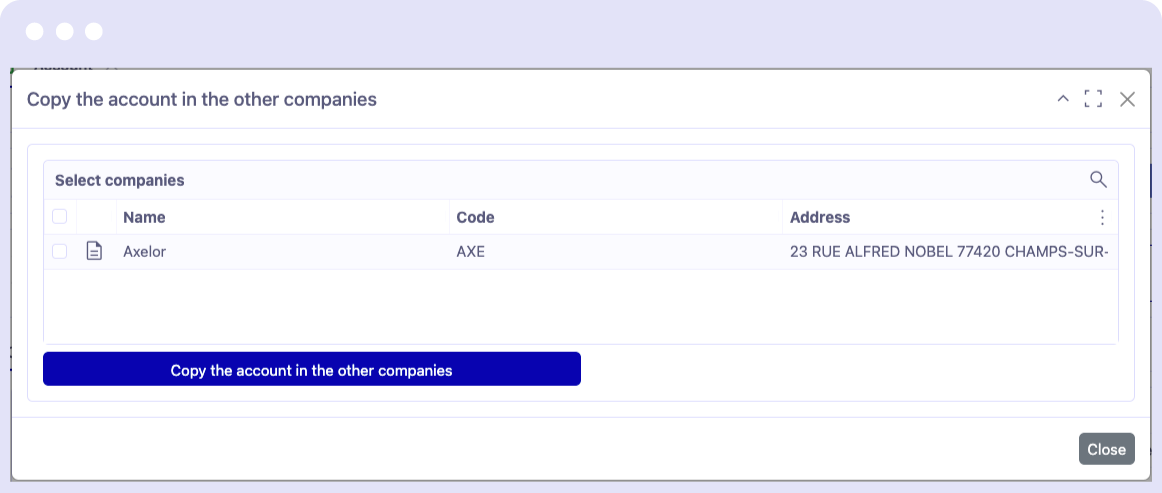
Task: Click the 23 RUE ALFRED NOBEL address cell
Action: coord(948,252)
